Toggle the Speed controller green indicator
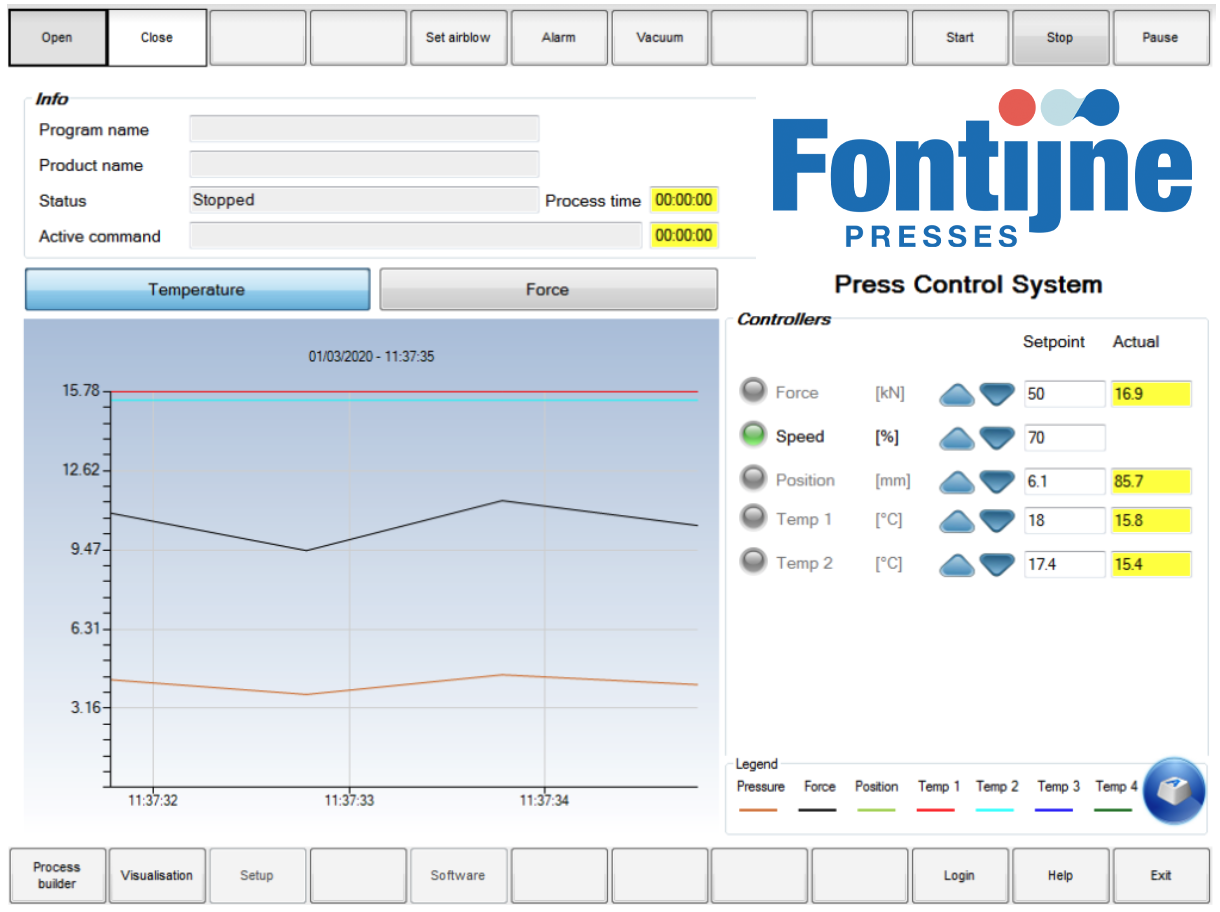The image size is (1220, 912). [x=753, y=434]
